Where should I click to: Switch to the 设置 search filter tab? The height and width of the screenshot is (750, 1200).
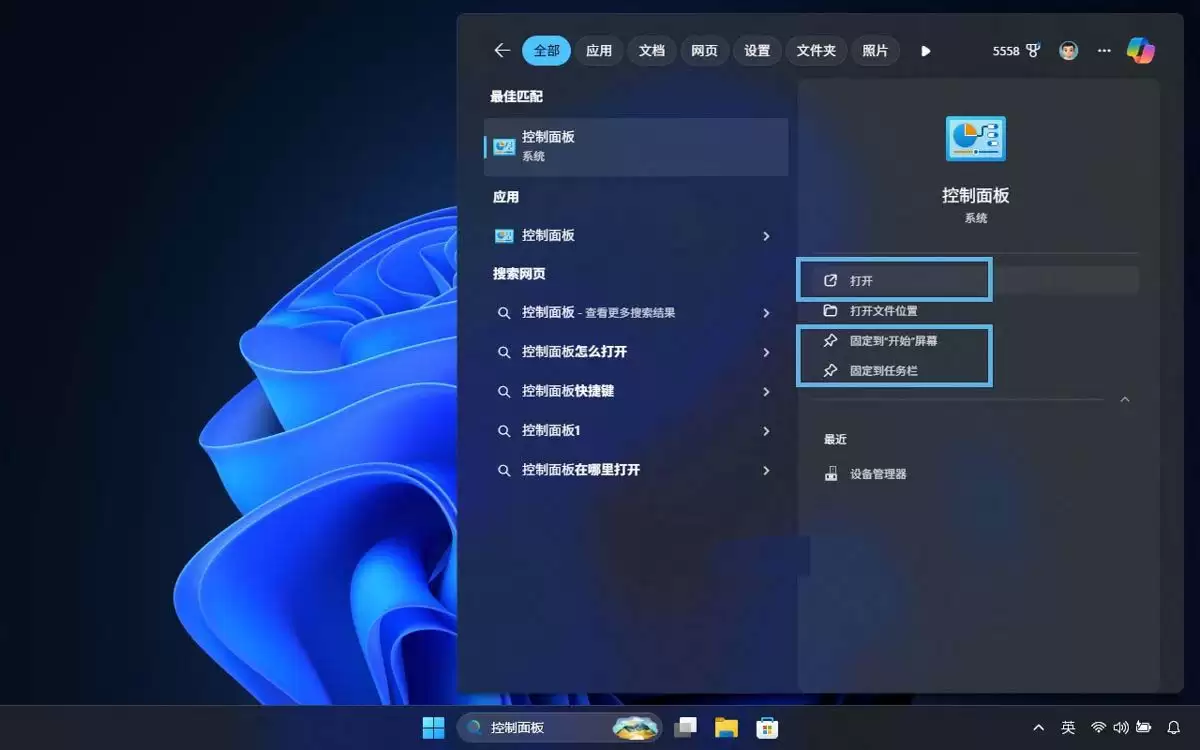click(757, 50)
